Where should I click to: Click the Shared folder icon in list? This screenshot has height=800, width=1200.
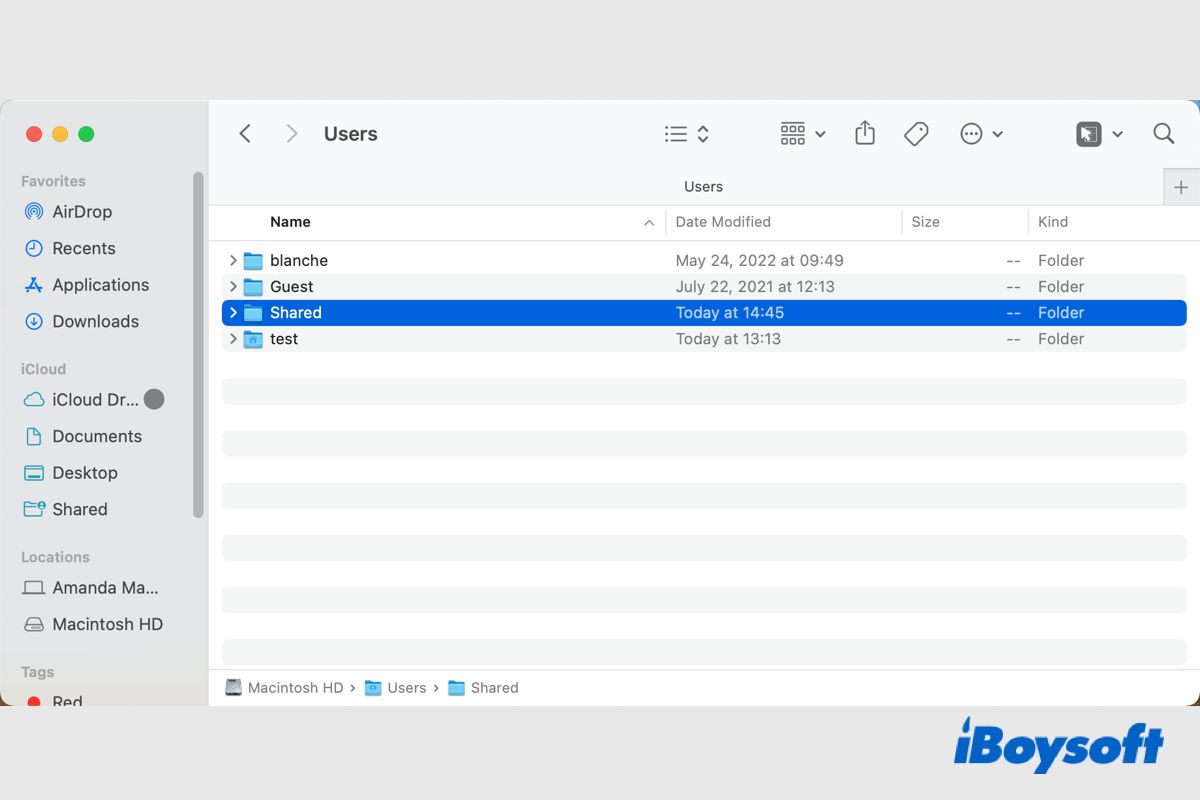[253, 313]
